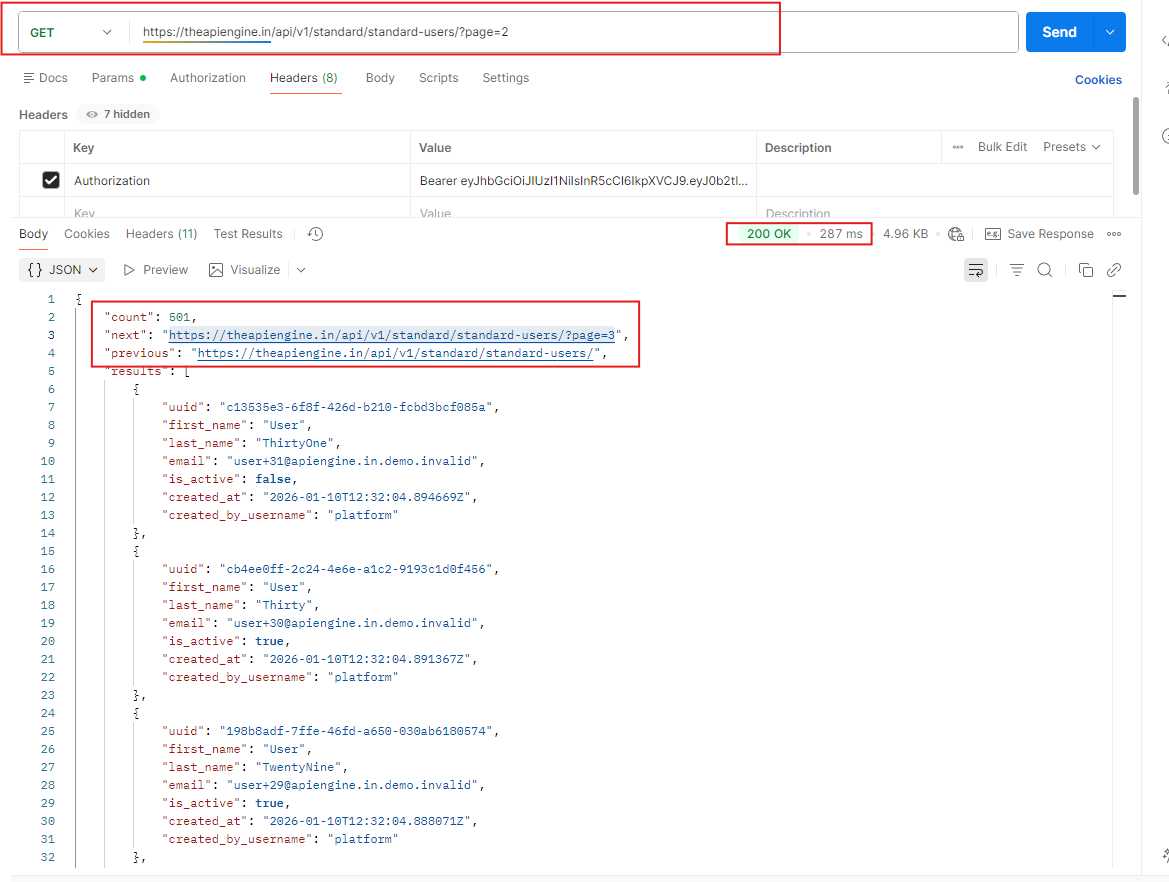Switch to the Authorization tab

pyautogui.click(x=207, y=78)
